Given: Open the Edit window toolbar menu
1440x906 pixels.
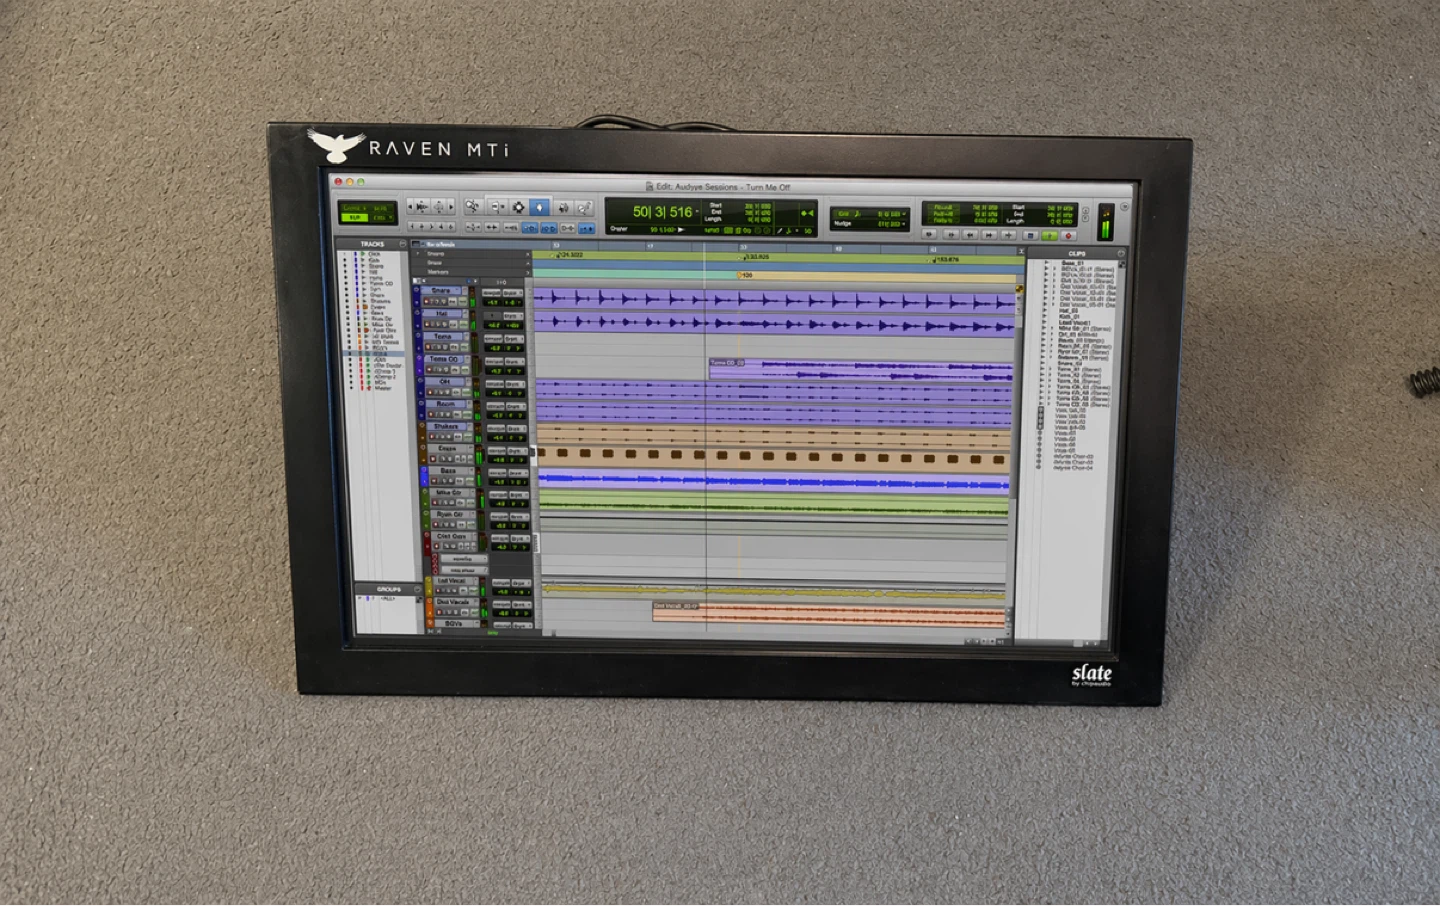Looking at the screenshot, I should [1124, 207].
